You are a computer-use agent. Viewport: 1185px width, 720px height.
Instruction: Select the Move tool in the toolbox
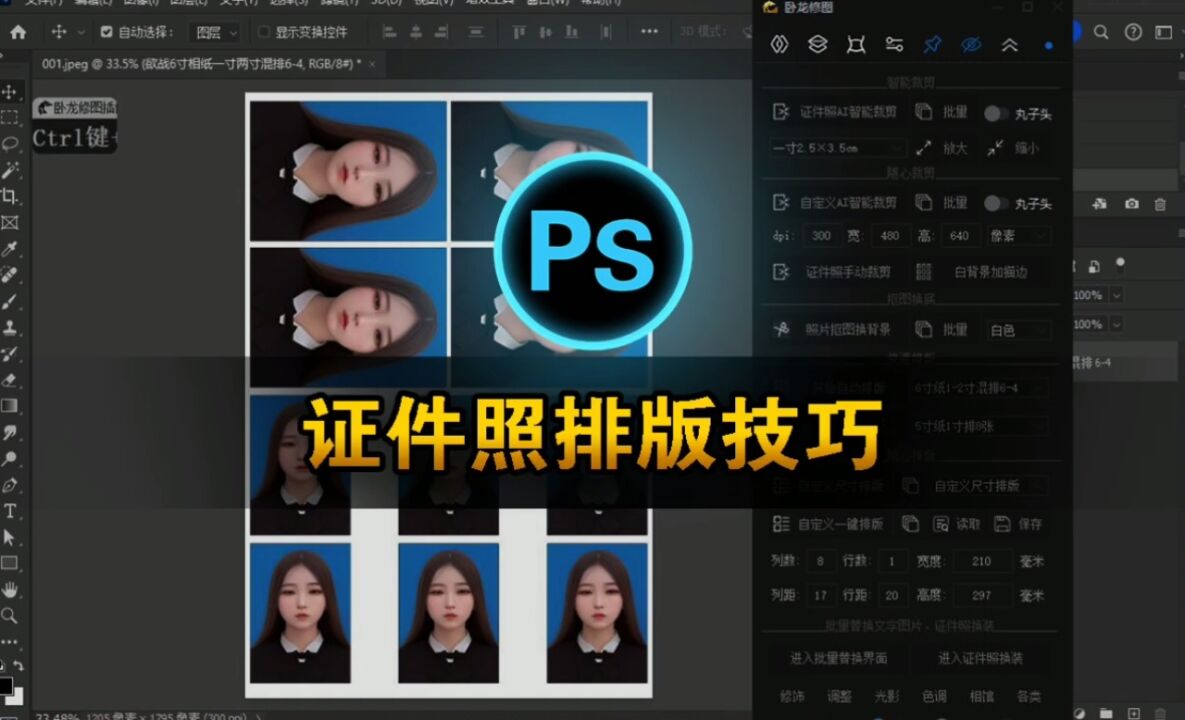point(10,91)
